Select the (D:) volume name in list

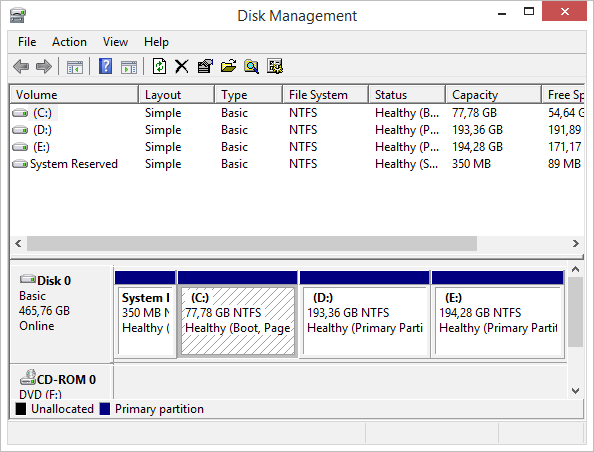pos(42,130)
